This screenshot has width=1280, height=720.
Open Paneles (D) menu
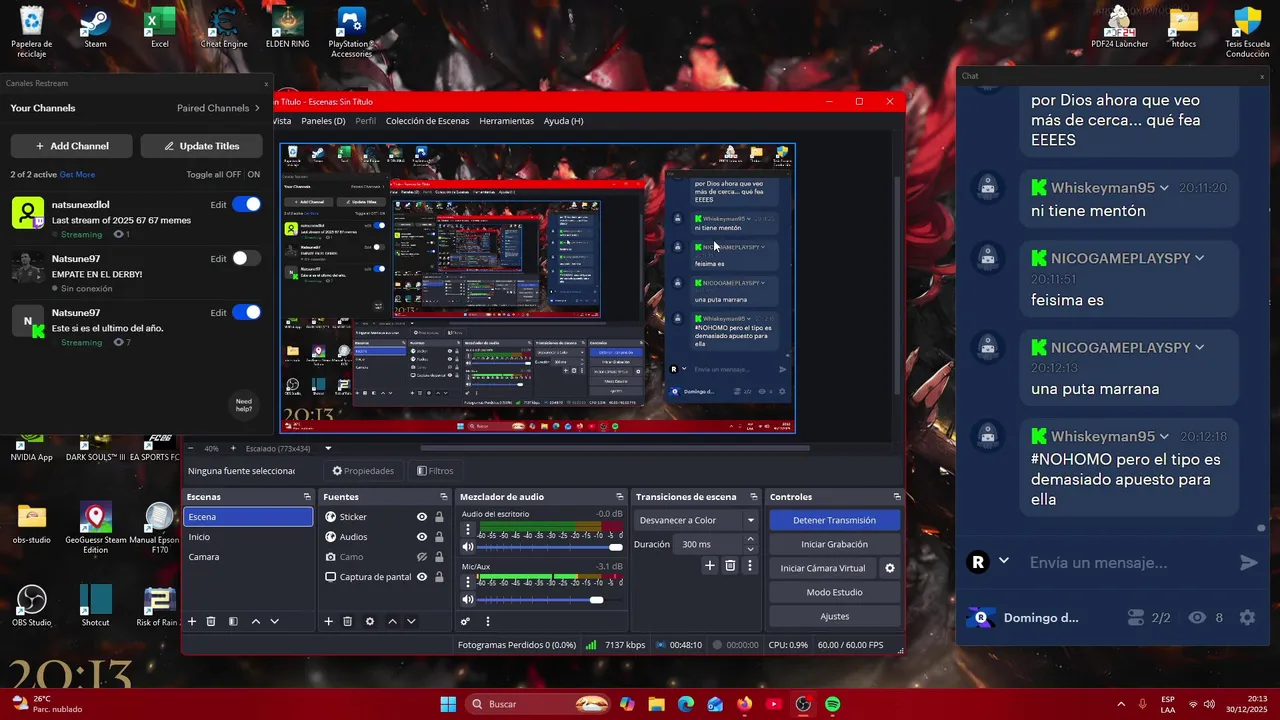[x=323, y=121]
